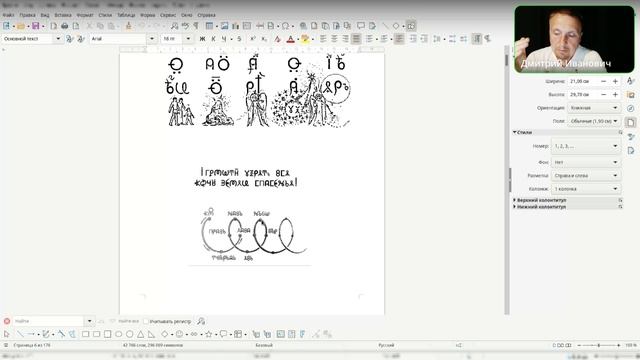The image size is (640, 360).
Task: Click the Insert Chart icon
Action: [x=236, y=26]
